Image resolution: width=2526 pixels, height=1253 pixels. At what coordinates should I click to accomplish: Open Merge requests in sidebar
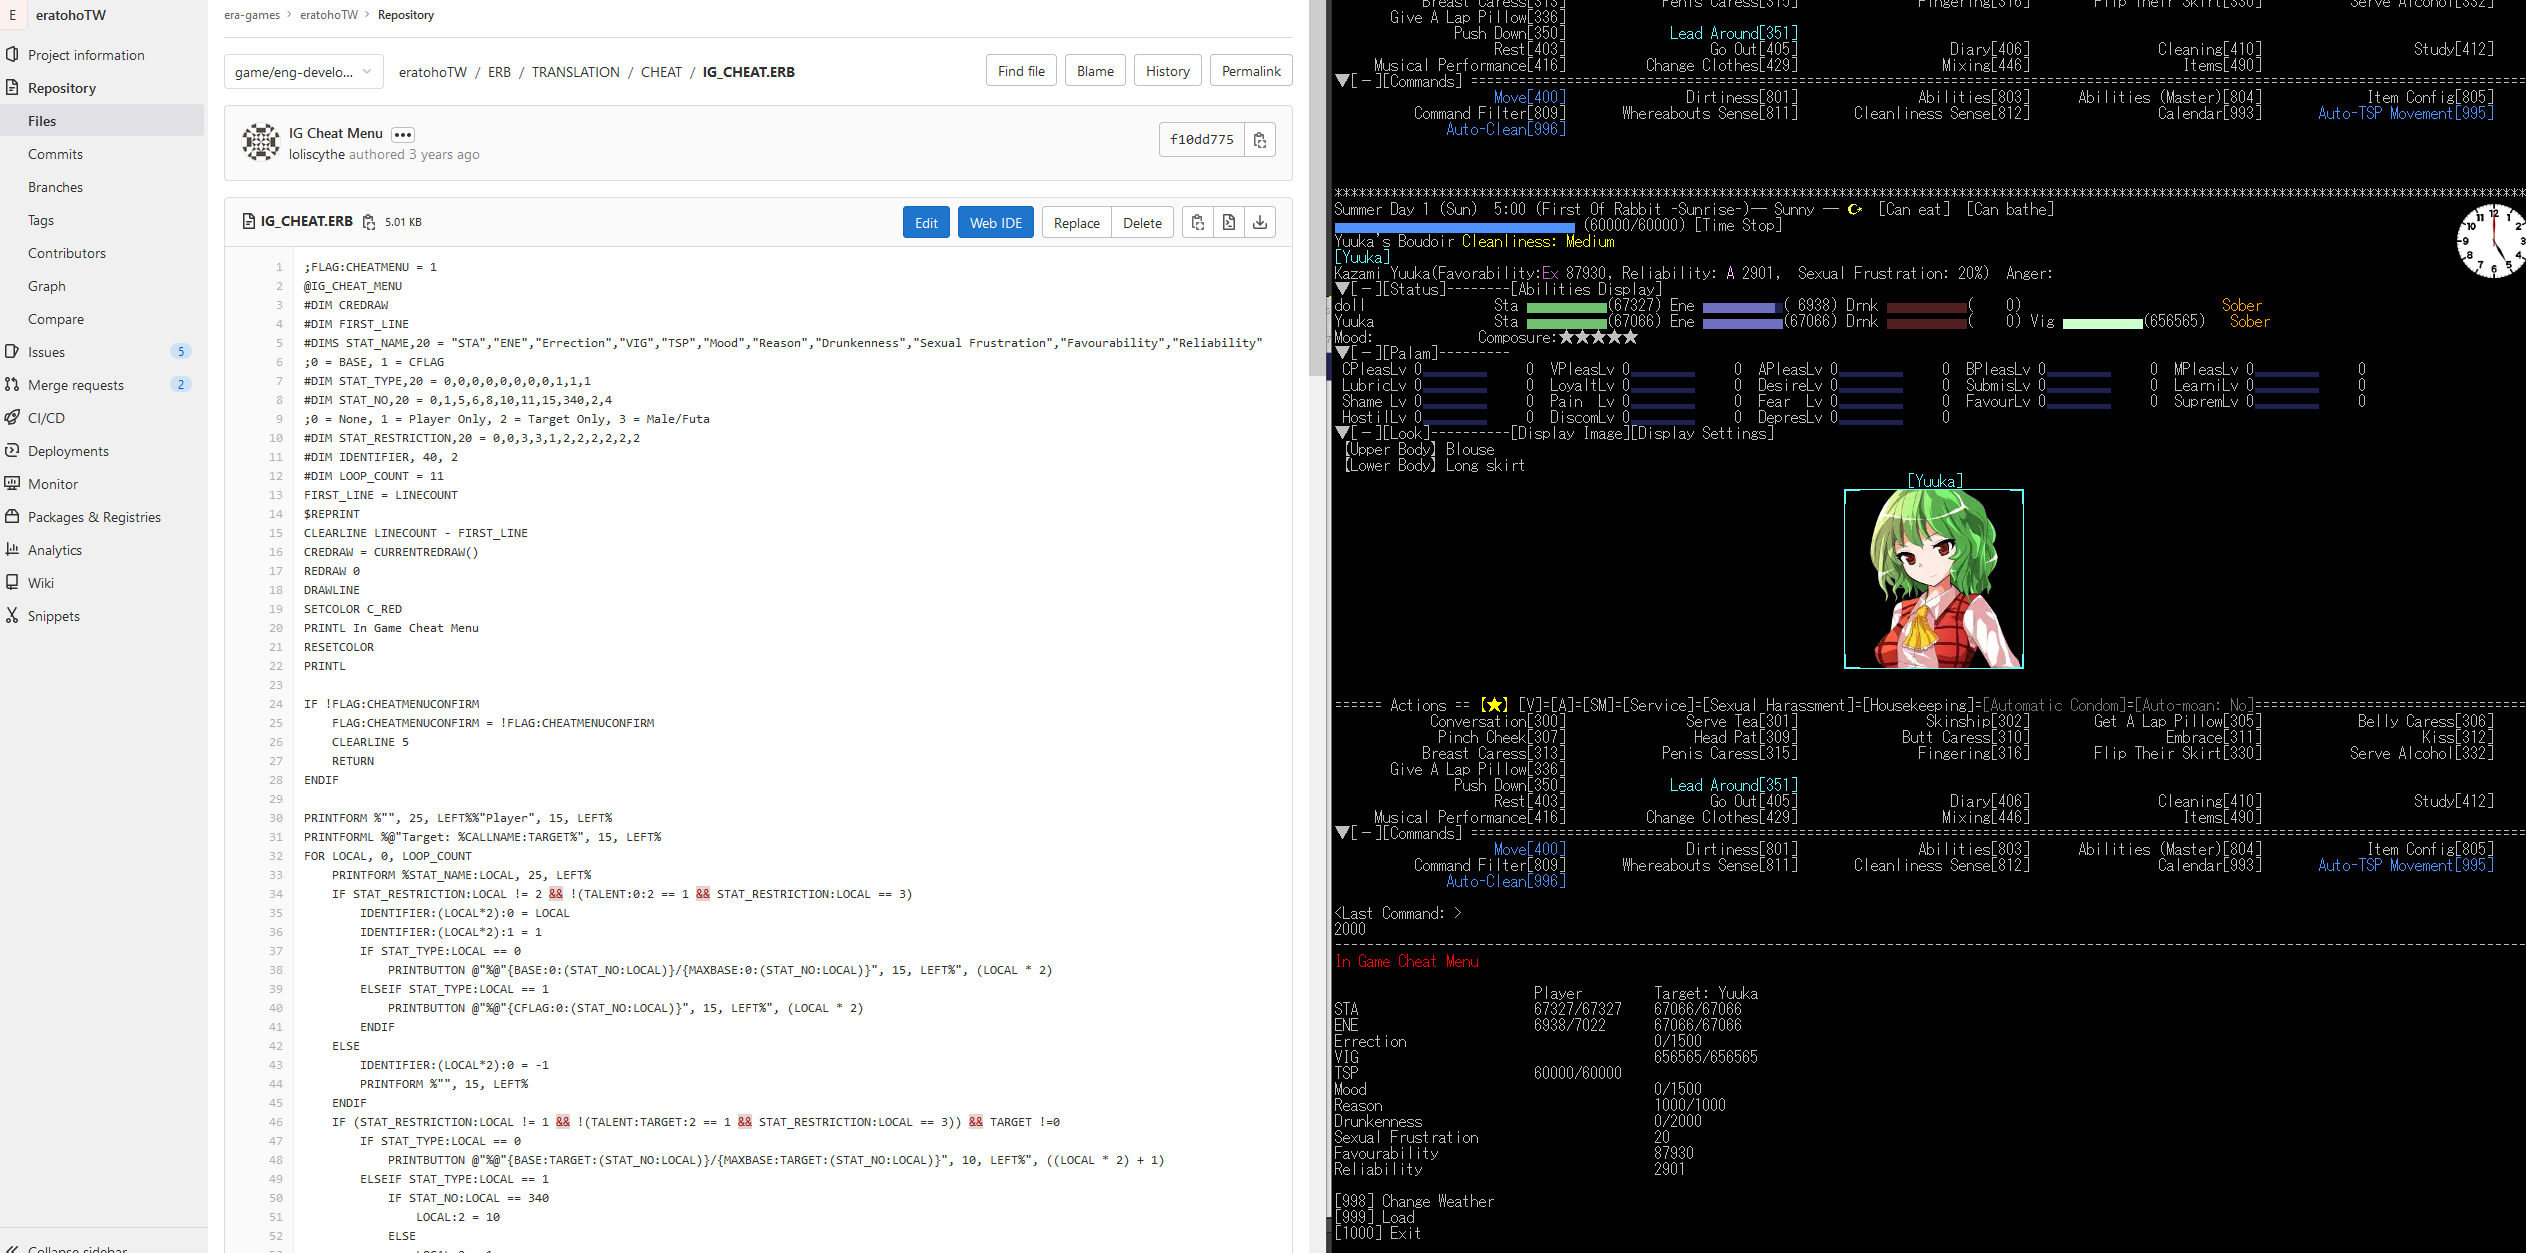(x=76, y=385)
